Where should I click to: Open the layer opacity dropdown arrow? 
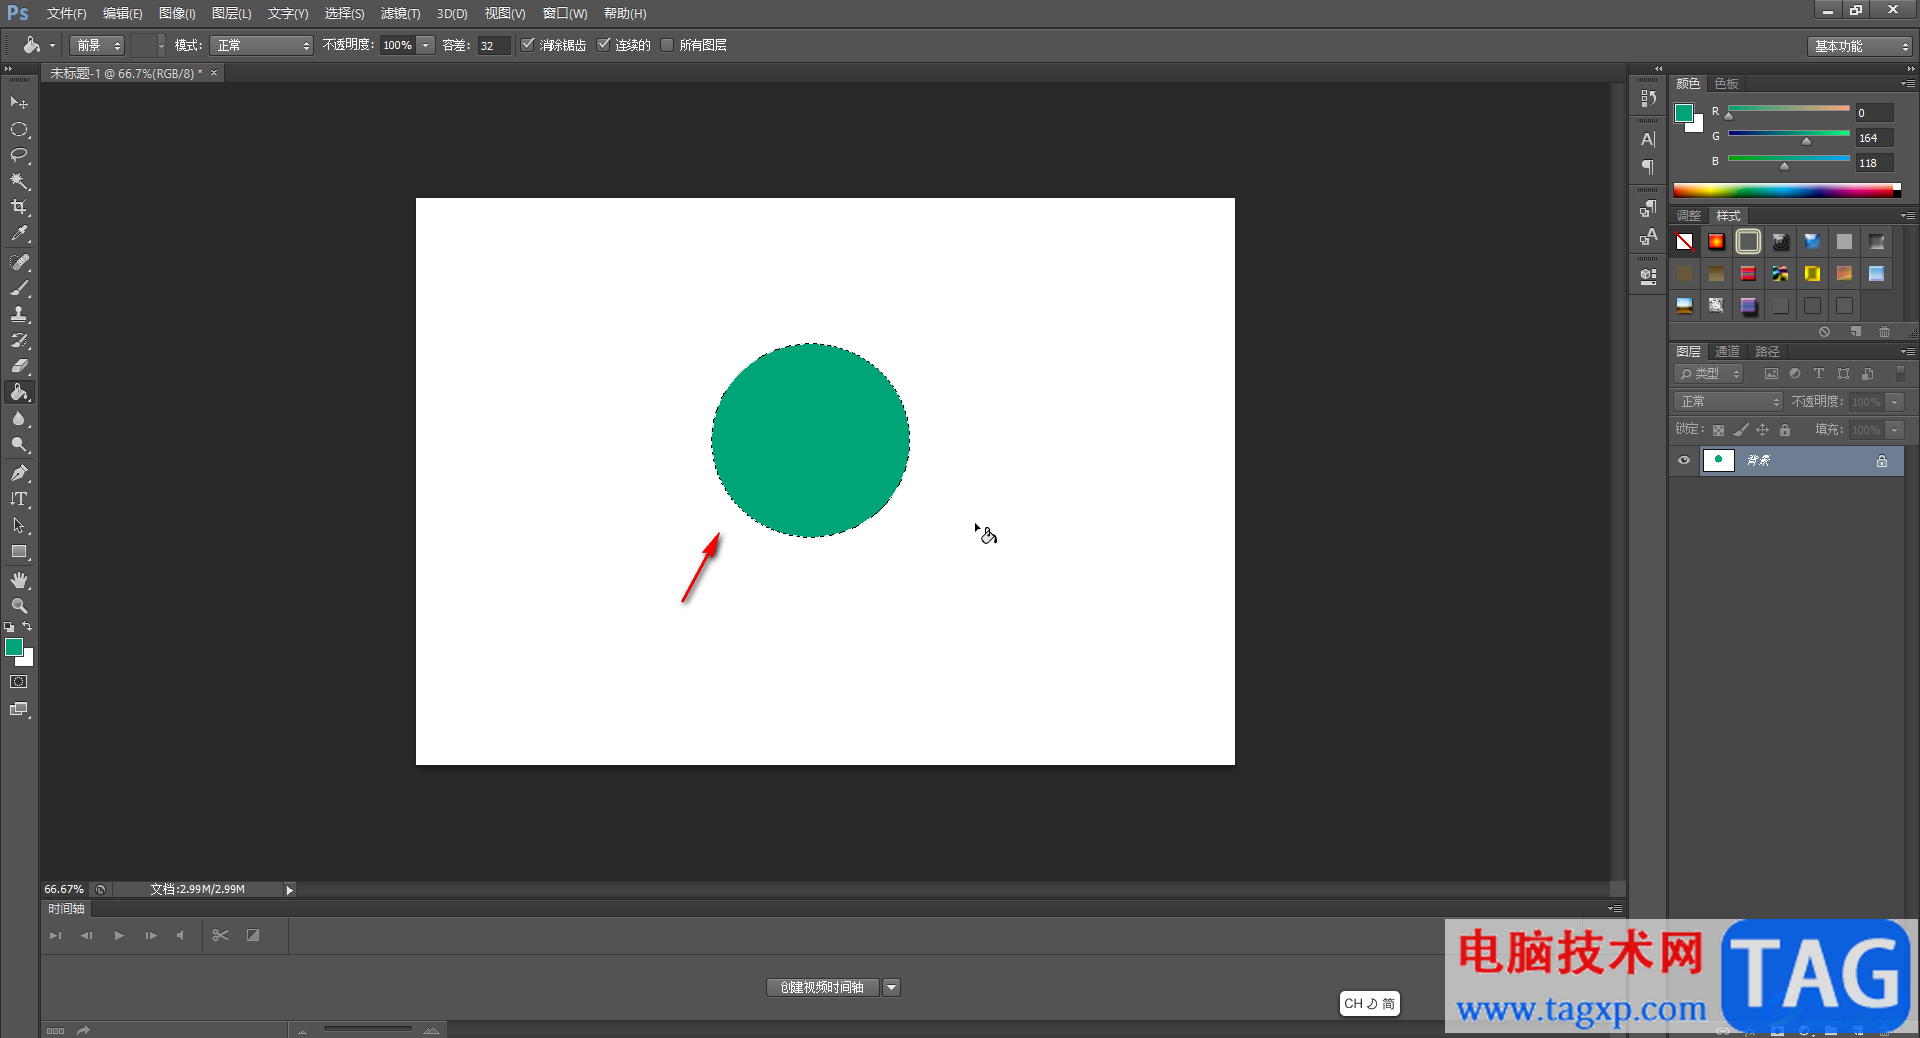[1895, 402]
